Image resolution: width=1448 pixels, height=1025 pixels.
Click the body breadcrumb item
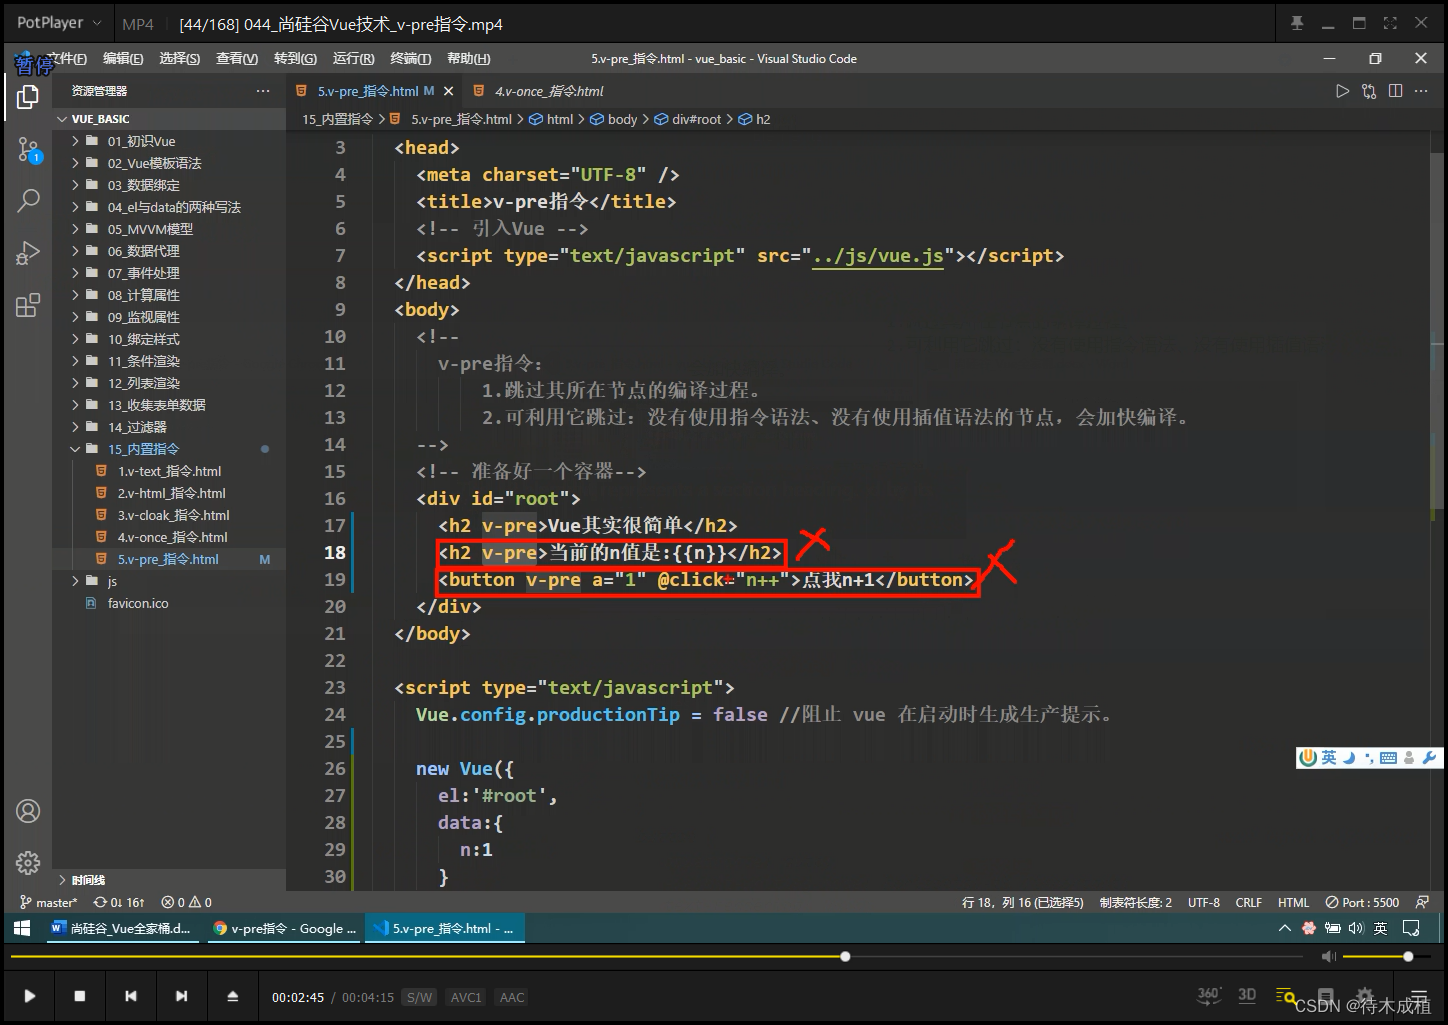tap(613, 119)
